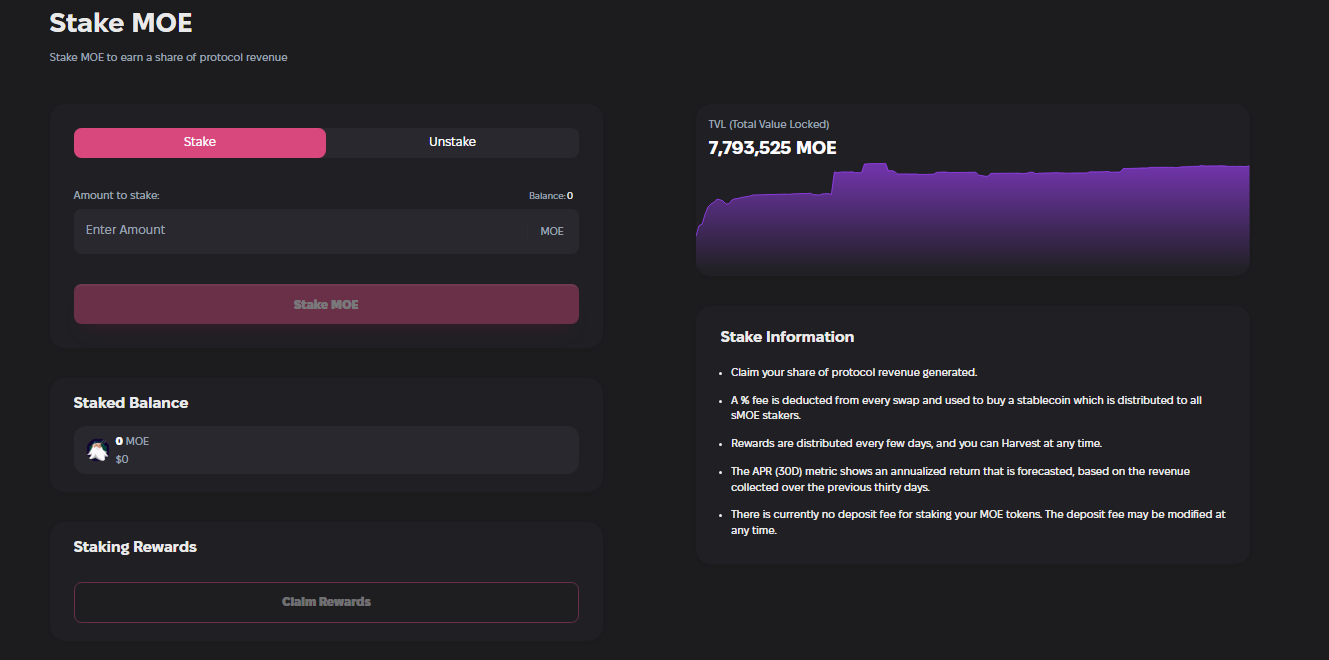The height and width of the screenshot is (660, 1329).
Task: Select the Stake tab
Action: point(200,142)
